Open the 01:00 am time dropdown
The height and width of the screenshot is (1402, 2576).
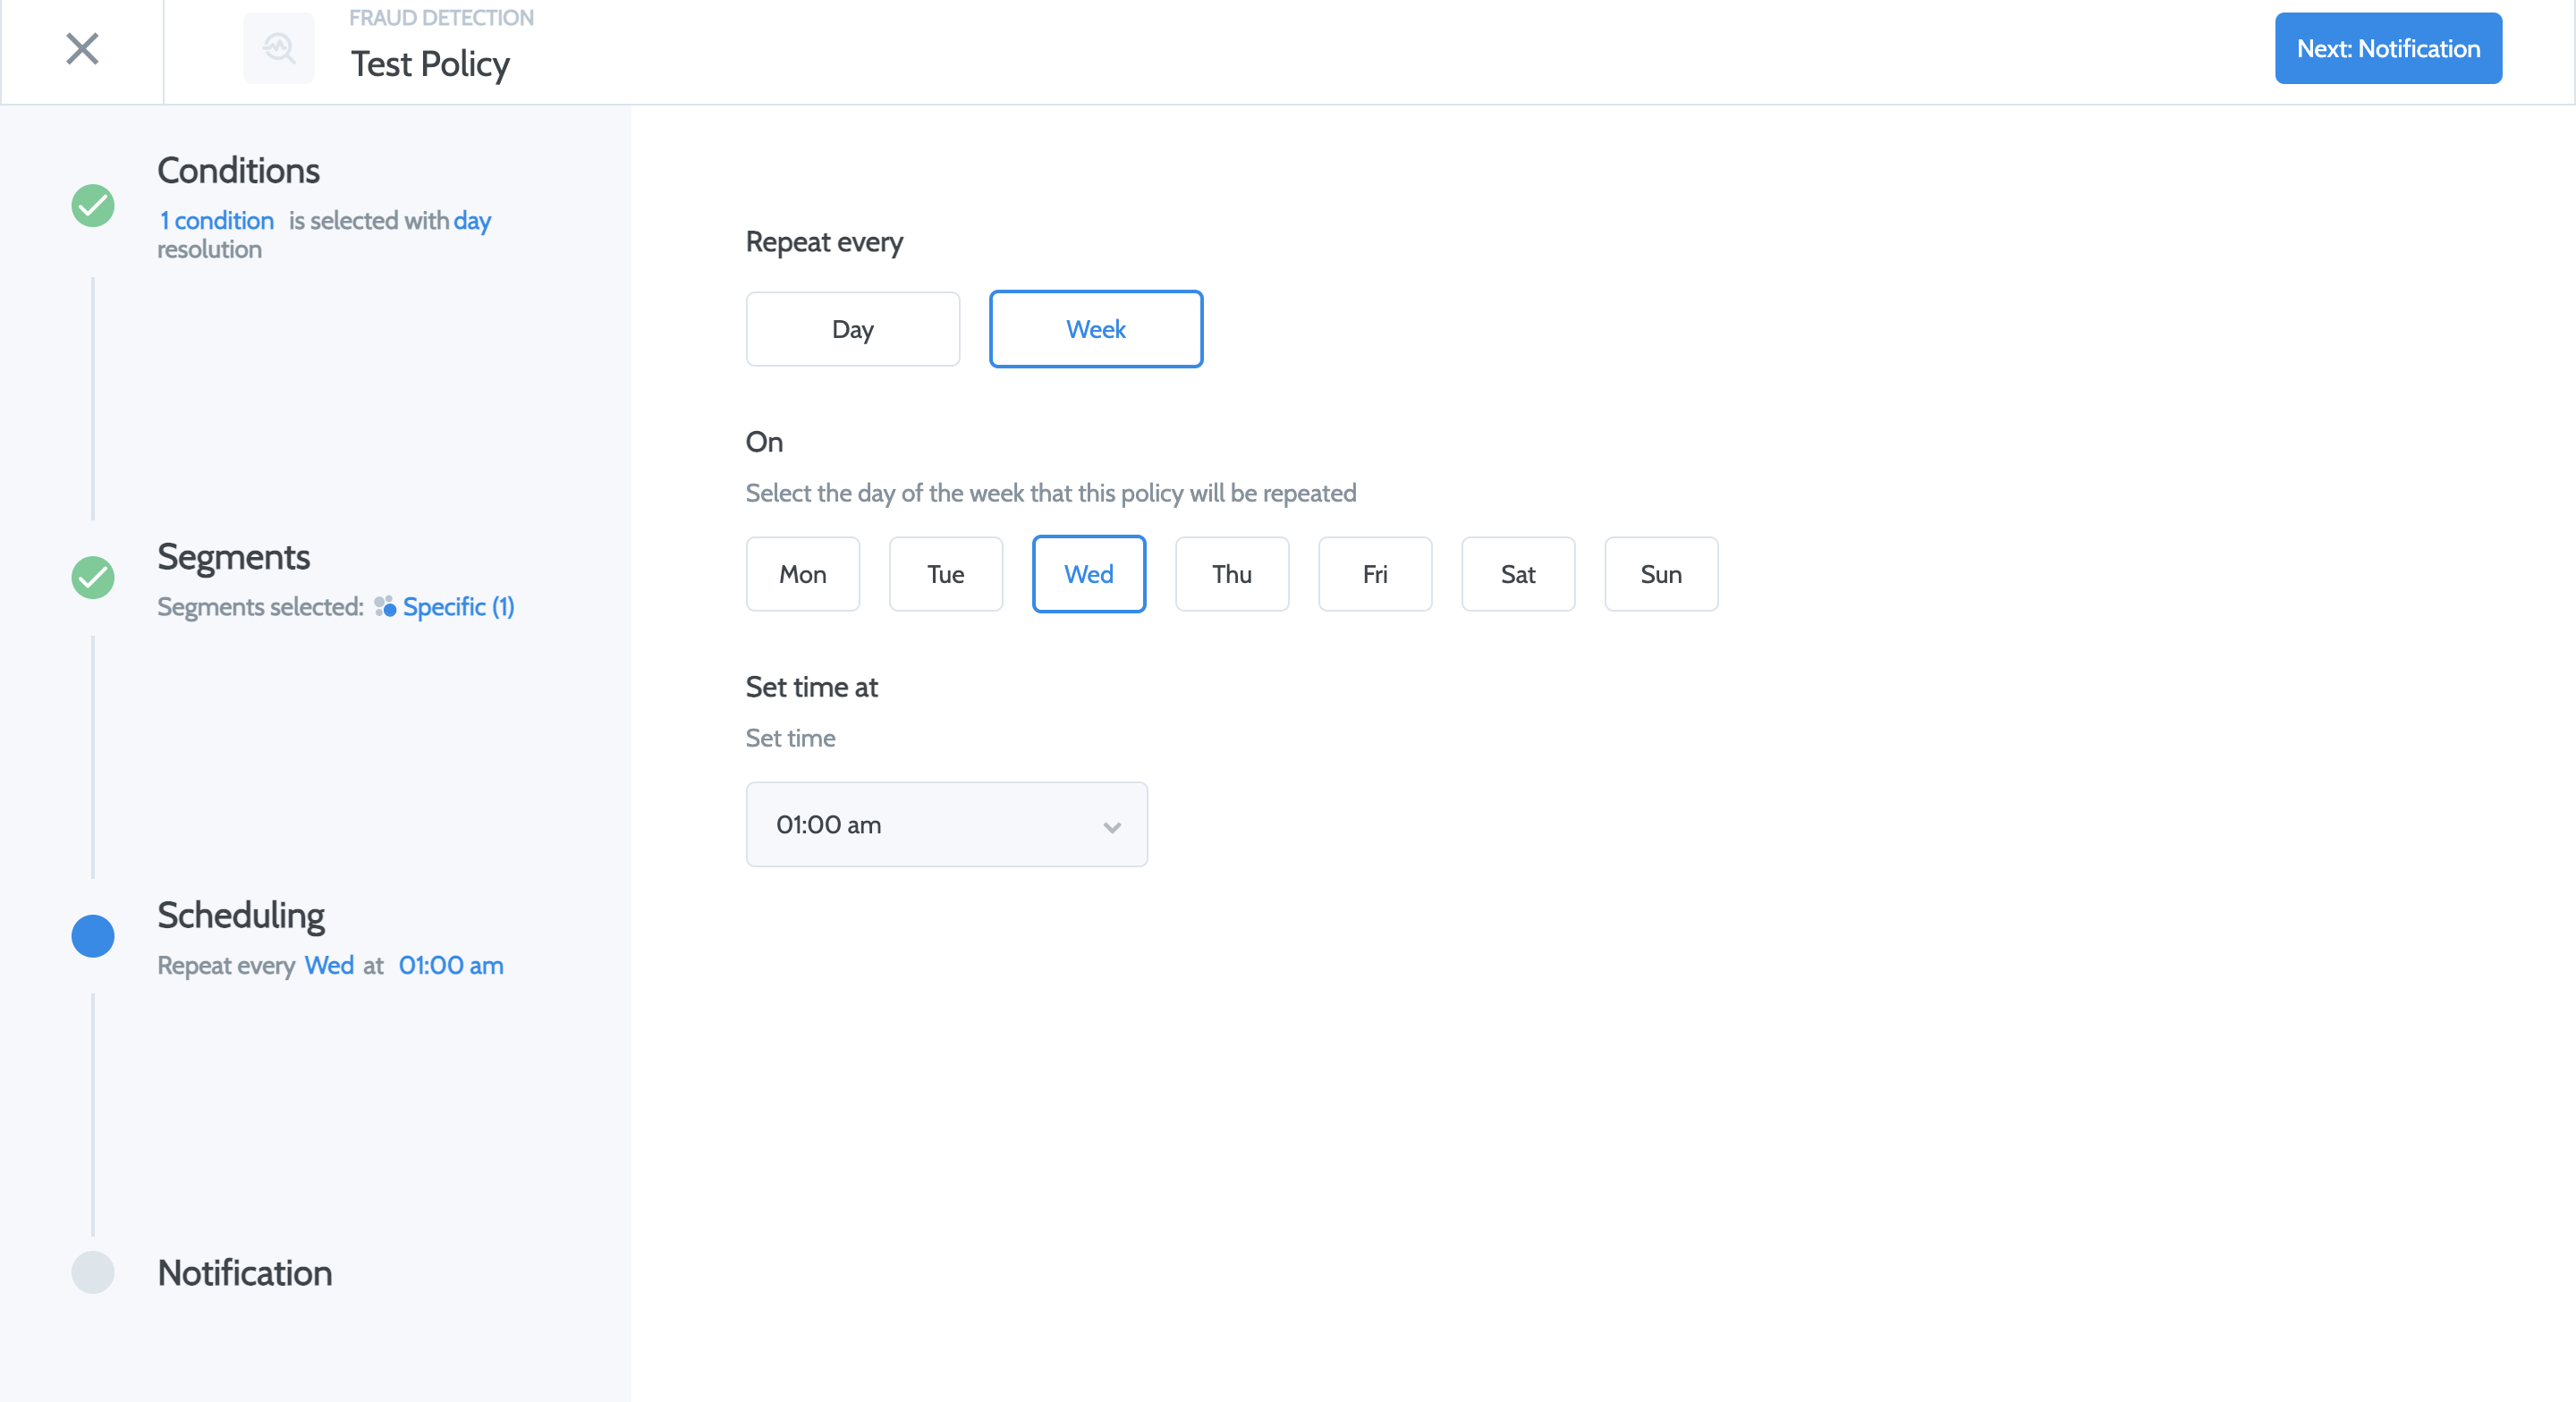(x=945, y=824)
